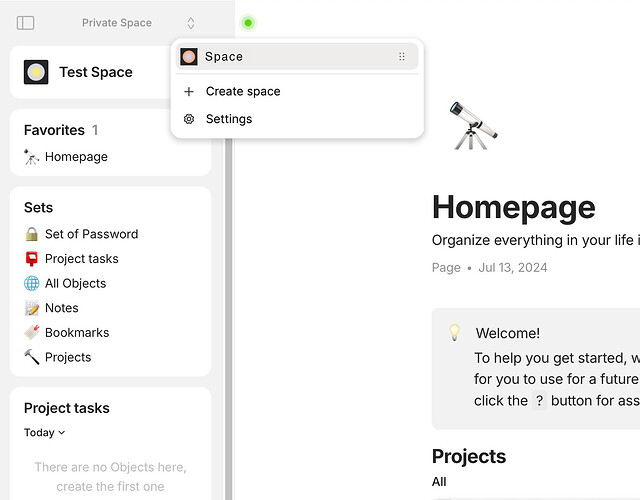The image size is (640, 500).
Task: Click the Settings gear icon
Action: tap(189, 119)
